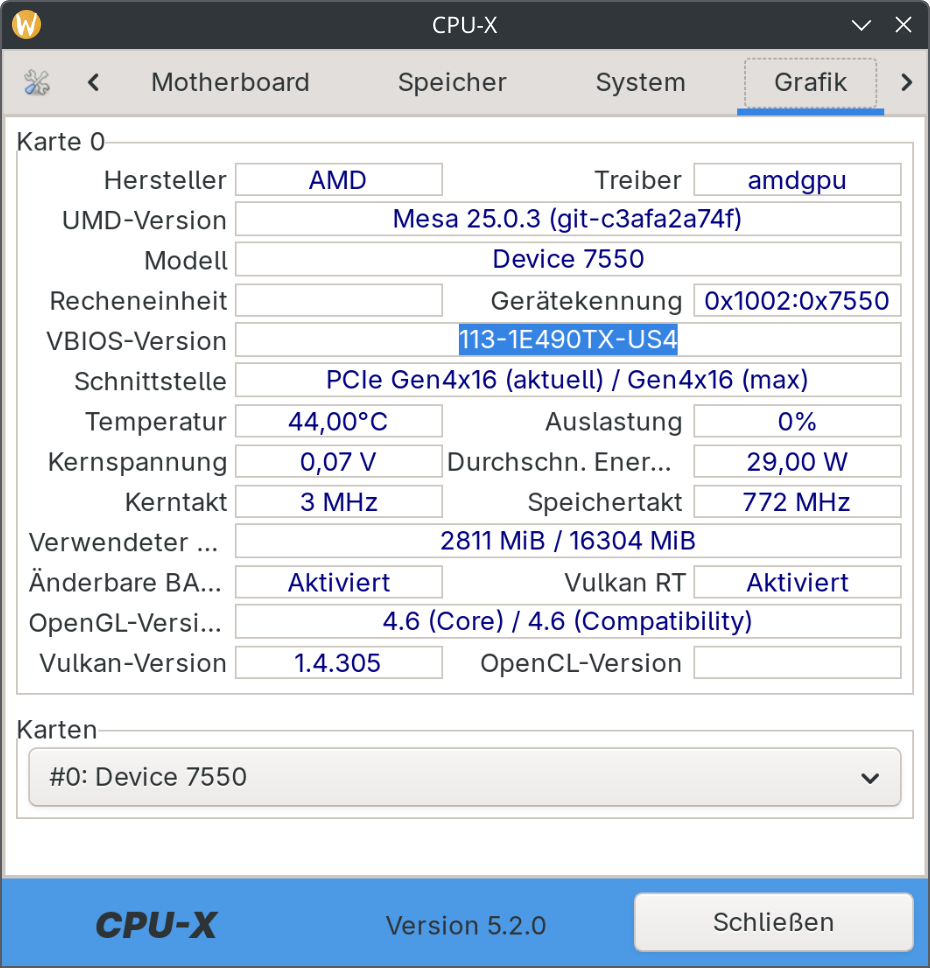This screenshot has width=930, height=968.
Task: Close the CPU-X window
Action: [x=903, y=25]
